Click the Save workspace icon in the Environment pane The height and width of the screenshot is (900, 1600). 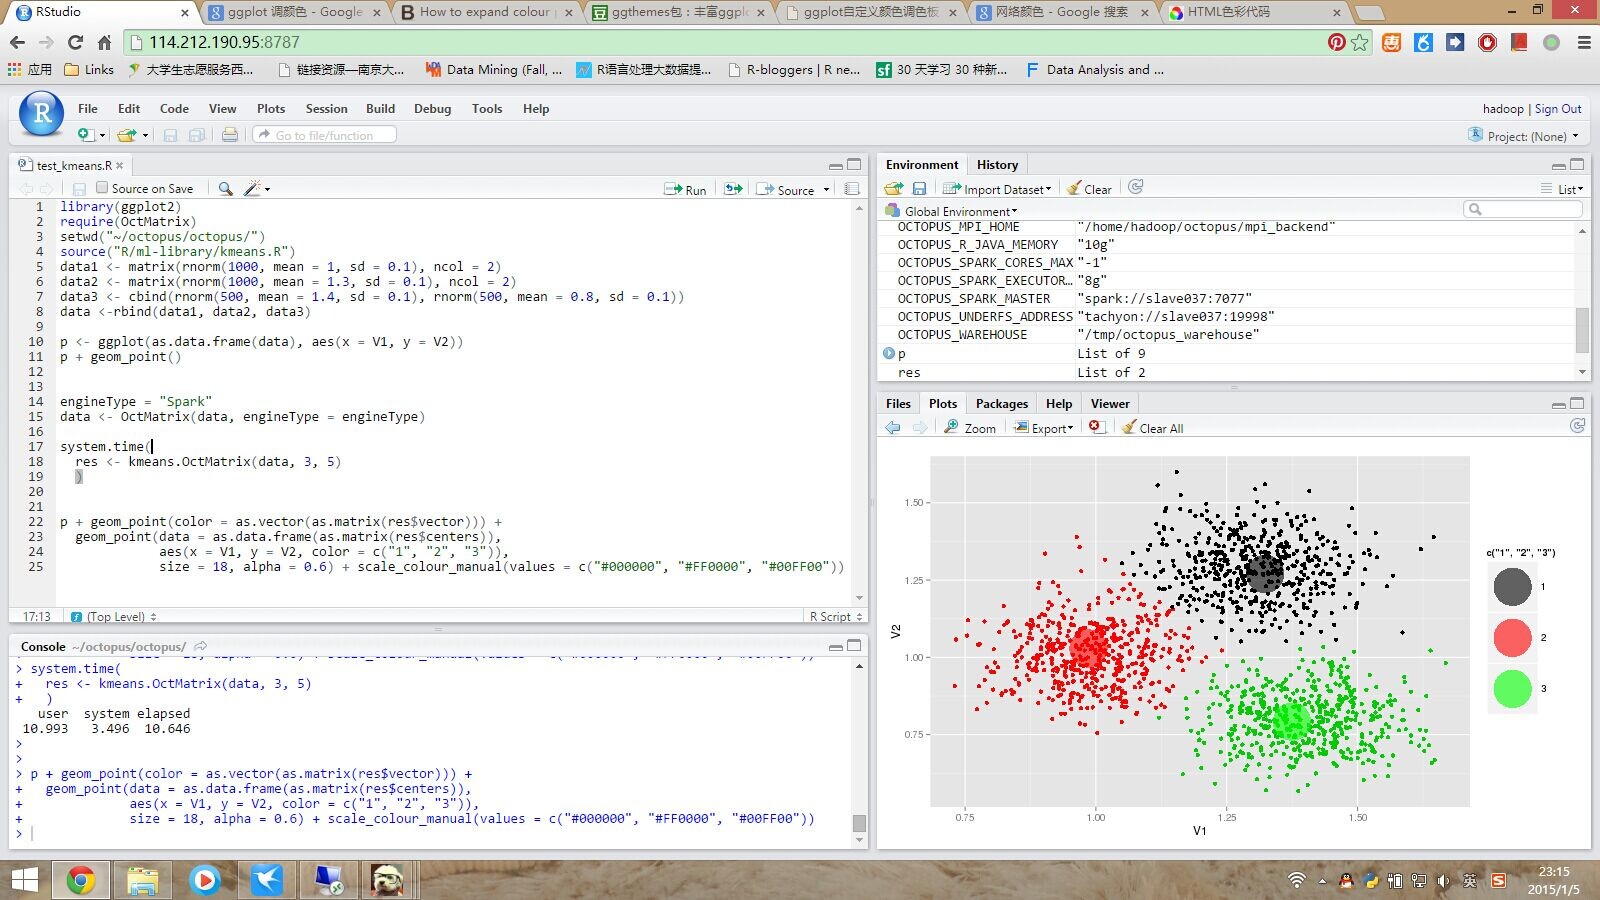pos(920,189)
